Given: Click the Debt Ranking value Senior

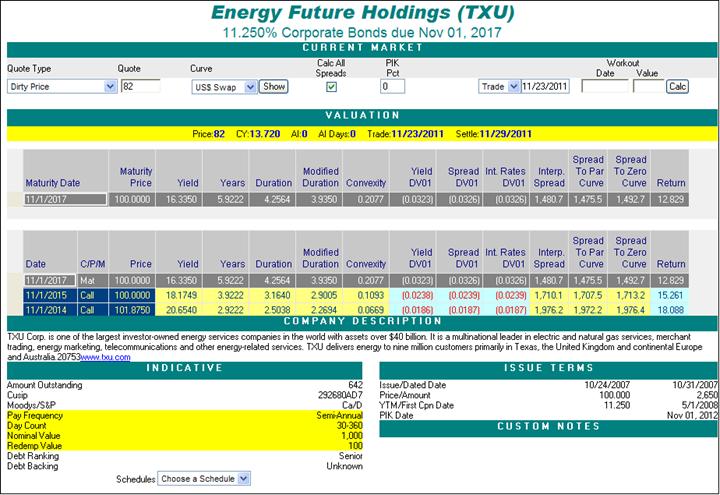Looking at the screenshot, I should pyautogui.click(x=351, y=456).
